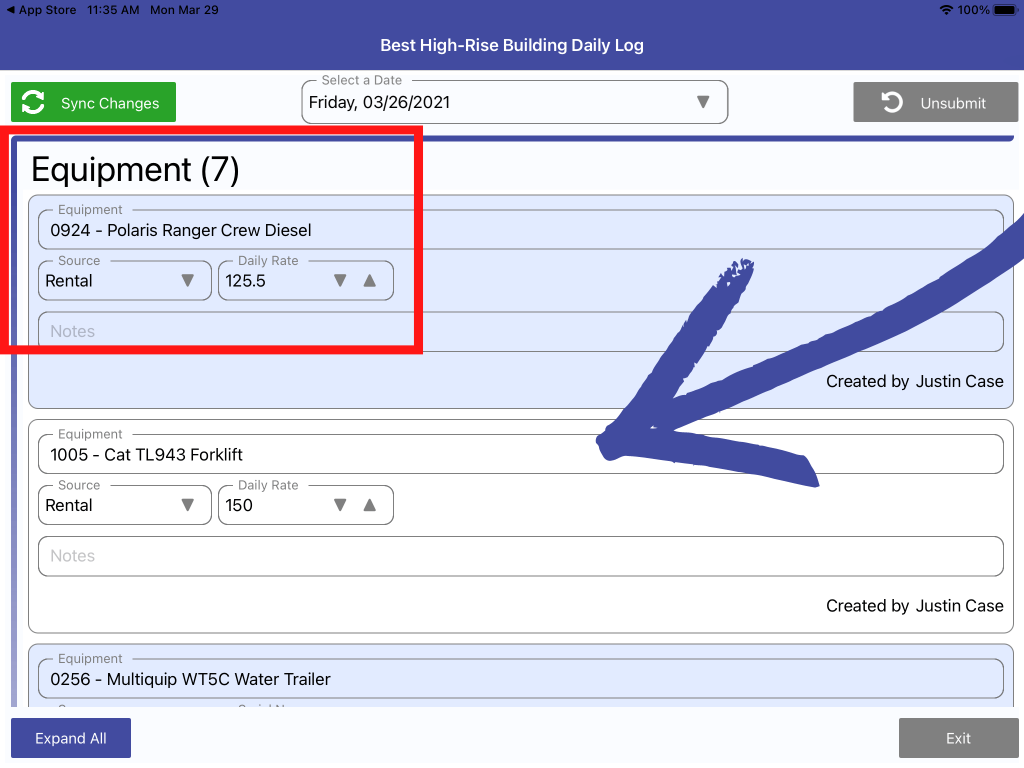This screenshot has height=768, width=1024.
Task: Click the Notes field under Cat Forklift
Action: click(x=520, y=556)
